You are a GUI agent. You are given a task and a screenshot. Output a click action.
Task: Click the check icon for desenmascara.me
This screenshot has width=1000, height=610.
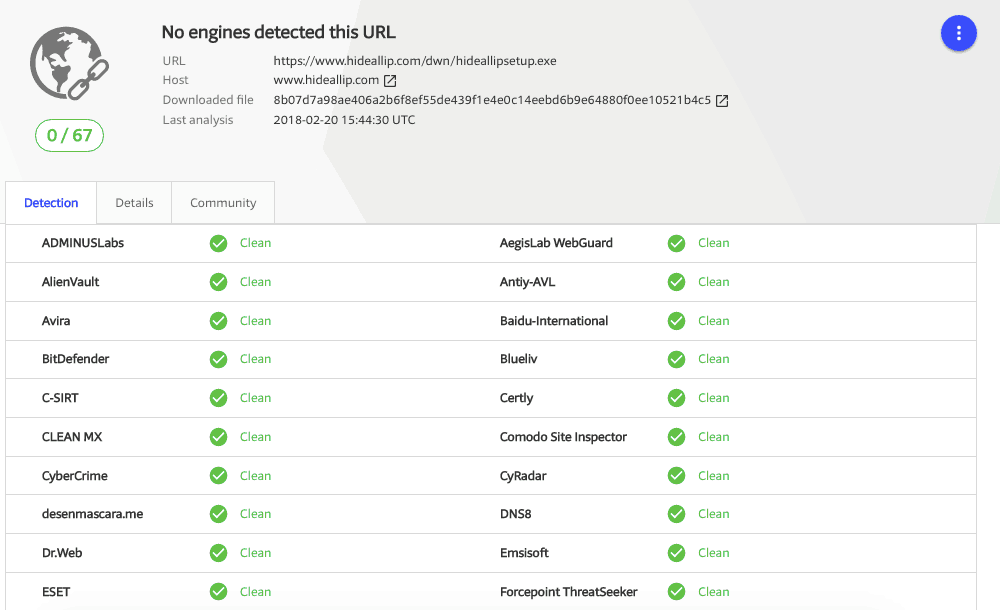tap(219, 514)
